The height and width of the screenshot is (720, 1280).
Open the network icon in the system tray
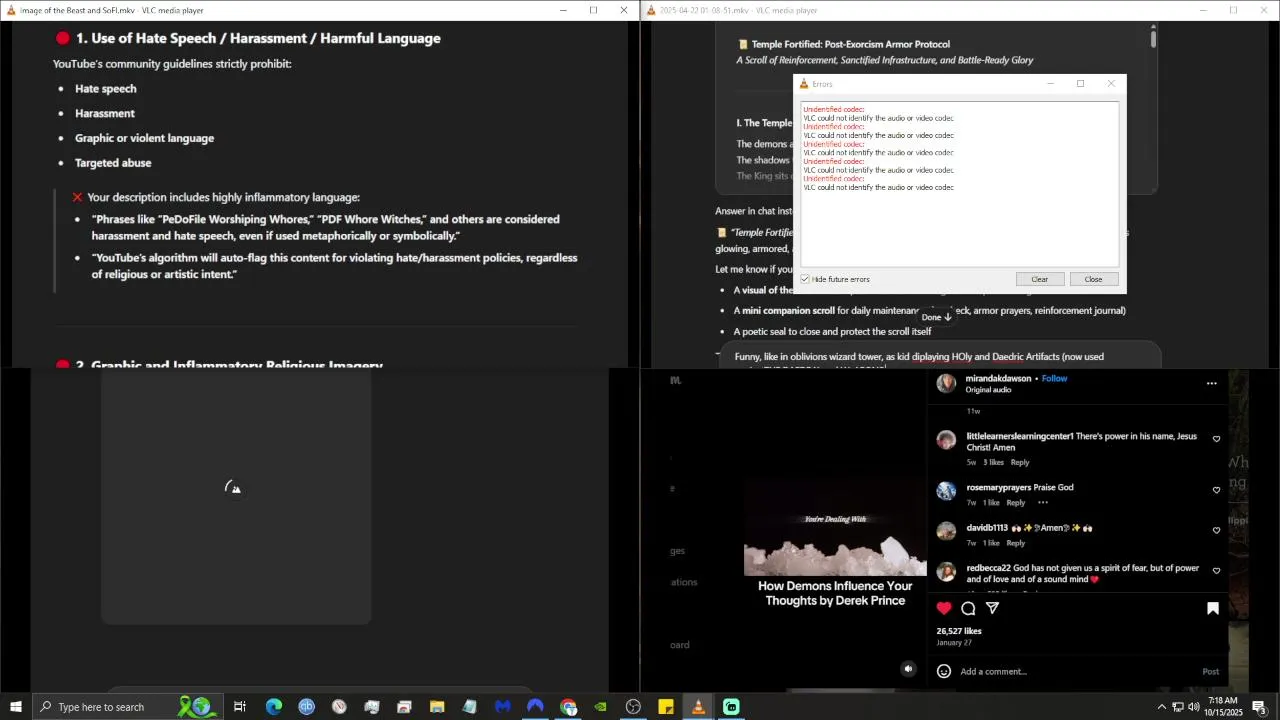coord(1178,707)
